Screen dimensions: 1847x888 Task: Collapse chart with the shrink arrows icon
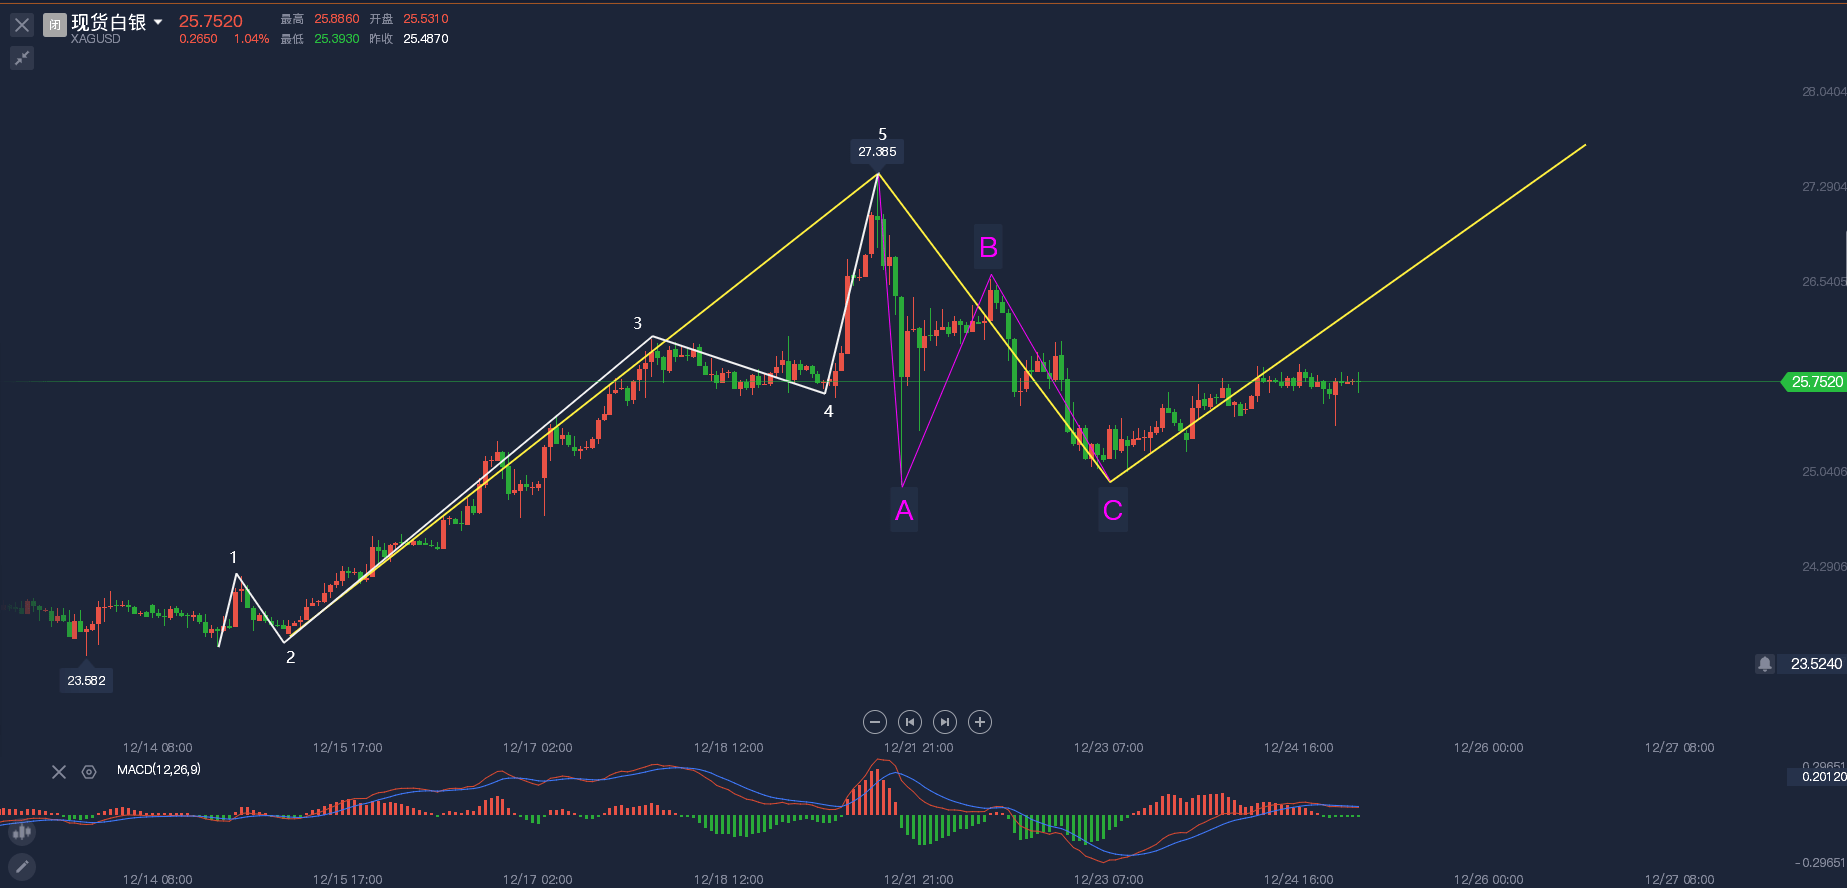tap(22, 58)
